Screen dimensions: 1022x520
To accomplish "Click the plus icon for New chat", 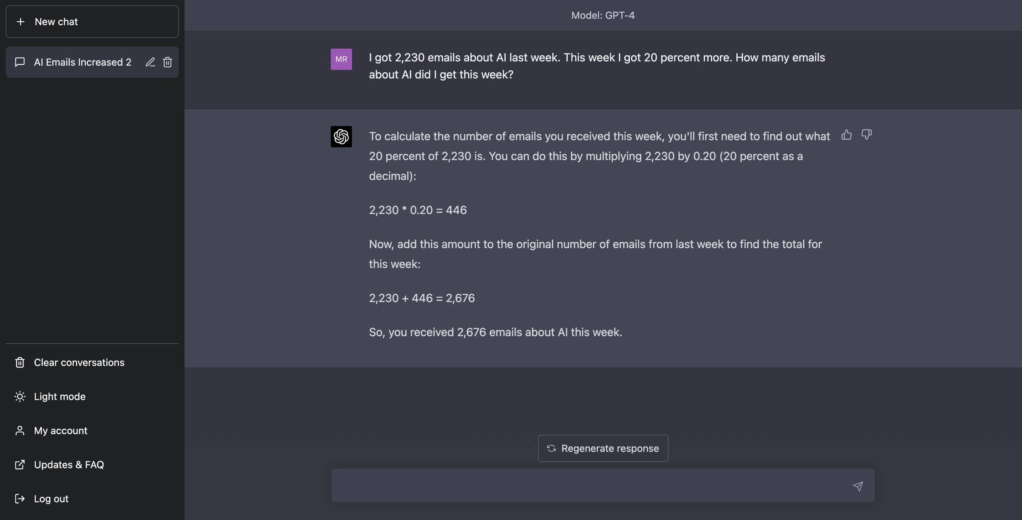I will point(20,22).
